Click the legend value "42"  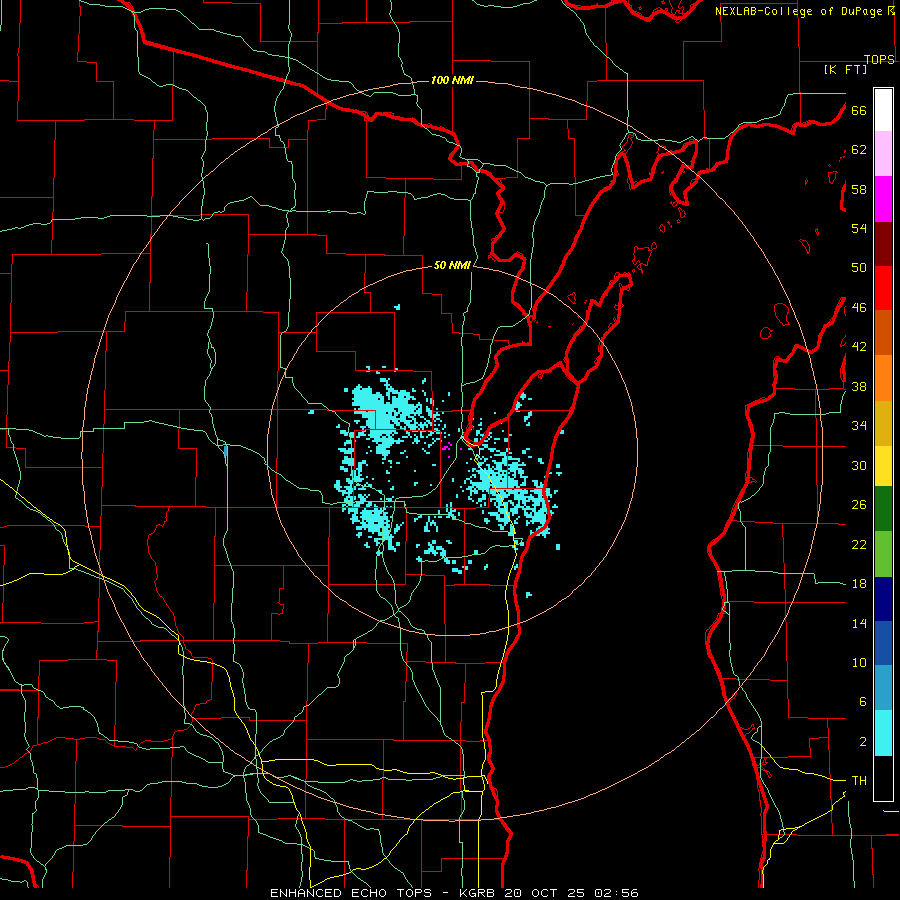pos(859,347)
